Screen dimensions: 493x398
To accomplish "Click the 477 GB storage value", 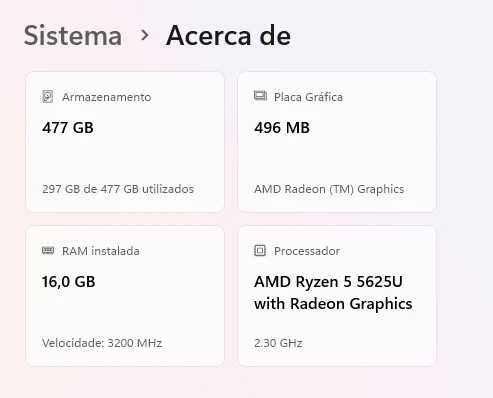I will (68, 128).
